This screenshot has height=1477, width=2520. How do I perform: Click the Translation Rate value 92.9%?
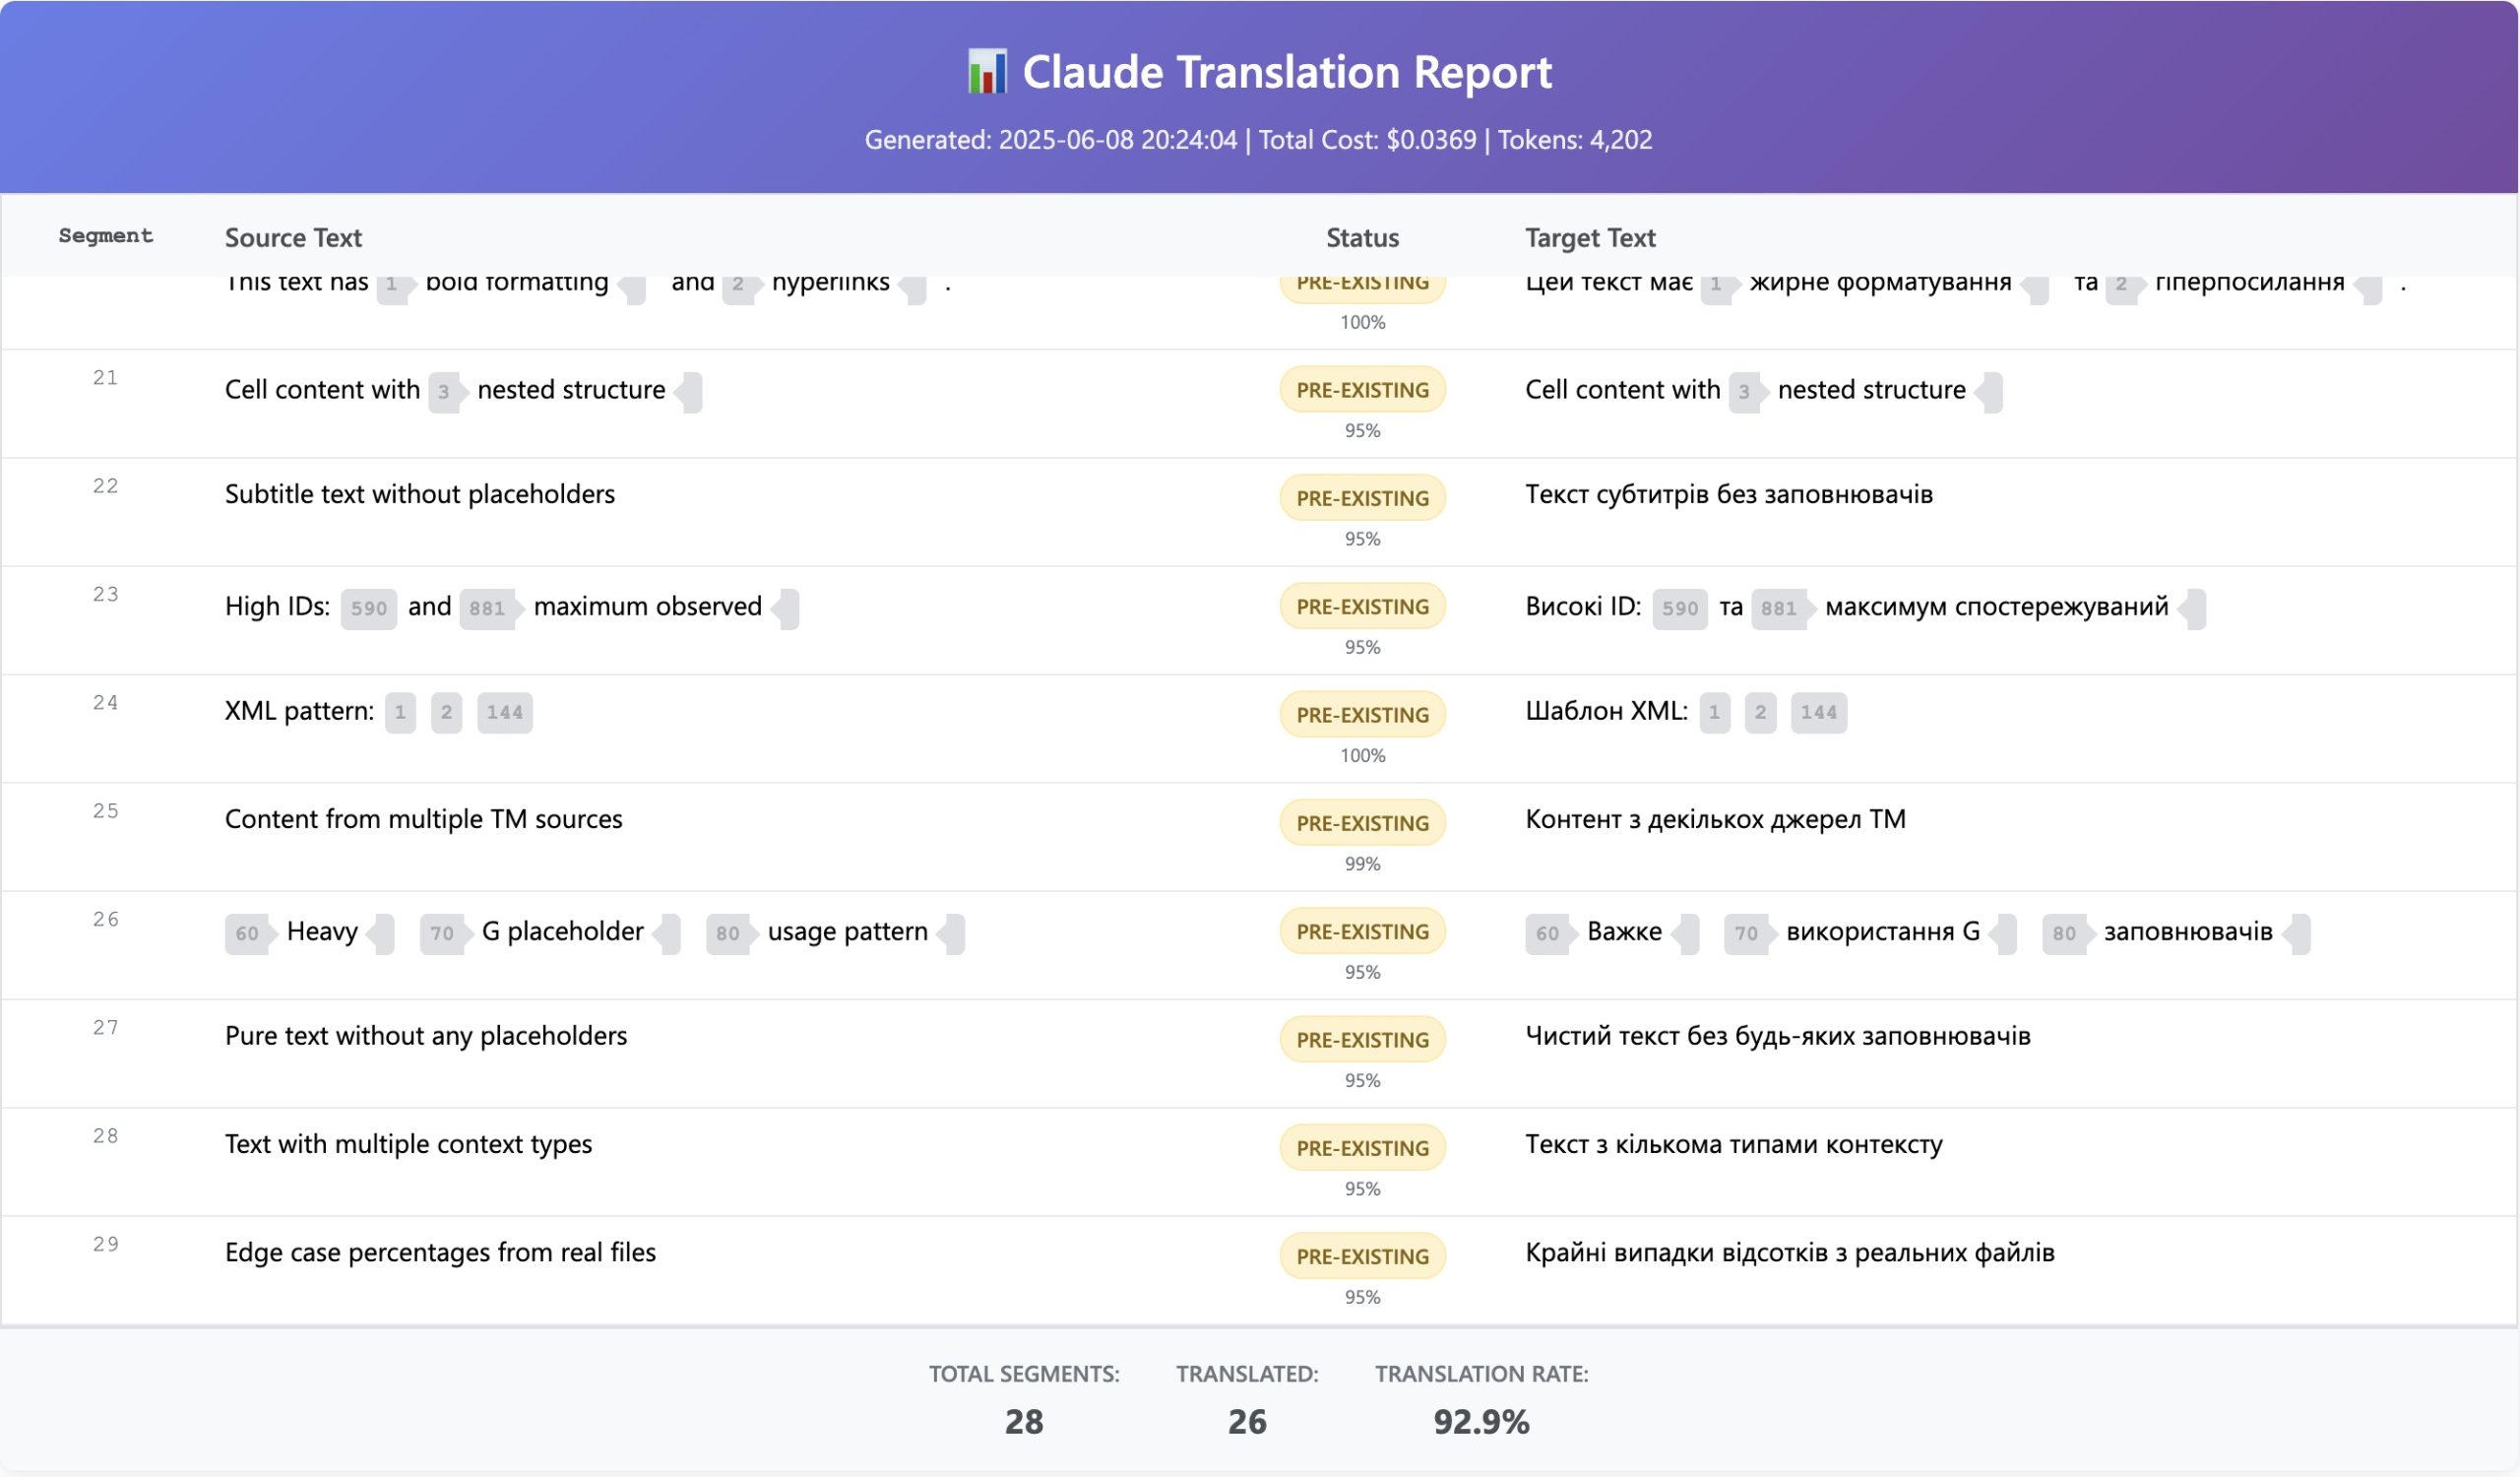point(1481,1421)
